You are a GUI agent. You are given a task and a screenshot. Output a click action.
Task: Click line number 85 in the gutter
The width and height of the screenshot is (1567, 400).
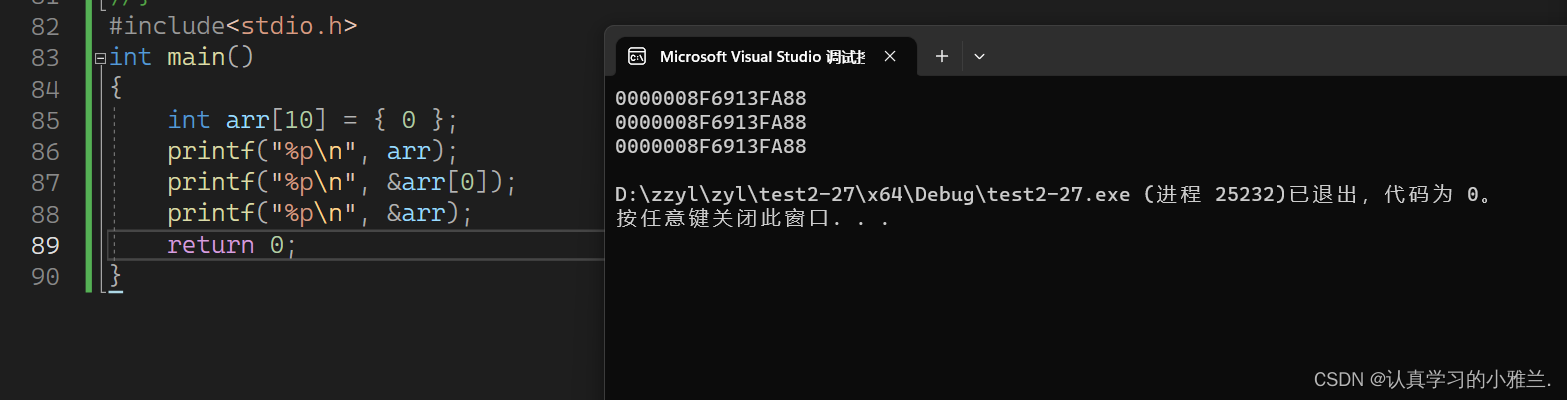[45, 121]
